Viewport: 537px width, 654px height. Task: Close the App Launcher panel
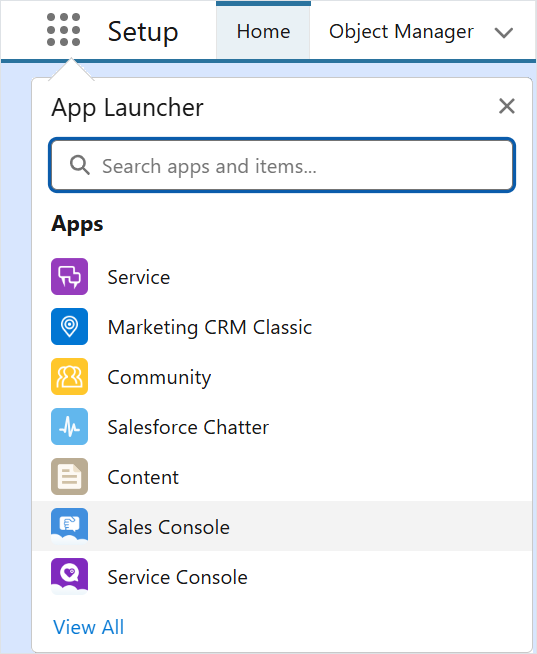click(507, 106)
